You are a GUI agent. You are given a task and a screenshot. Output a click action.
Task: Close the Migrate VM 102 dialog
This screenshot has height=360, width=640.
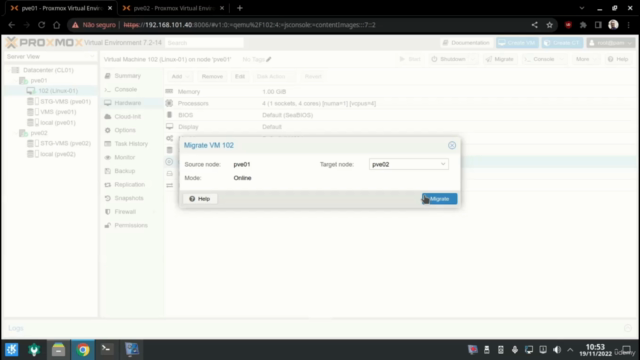coord(452,145)
